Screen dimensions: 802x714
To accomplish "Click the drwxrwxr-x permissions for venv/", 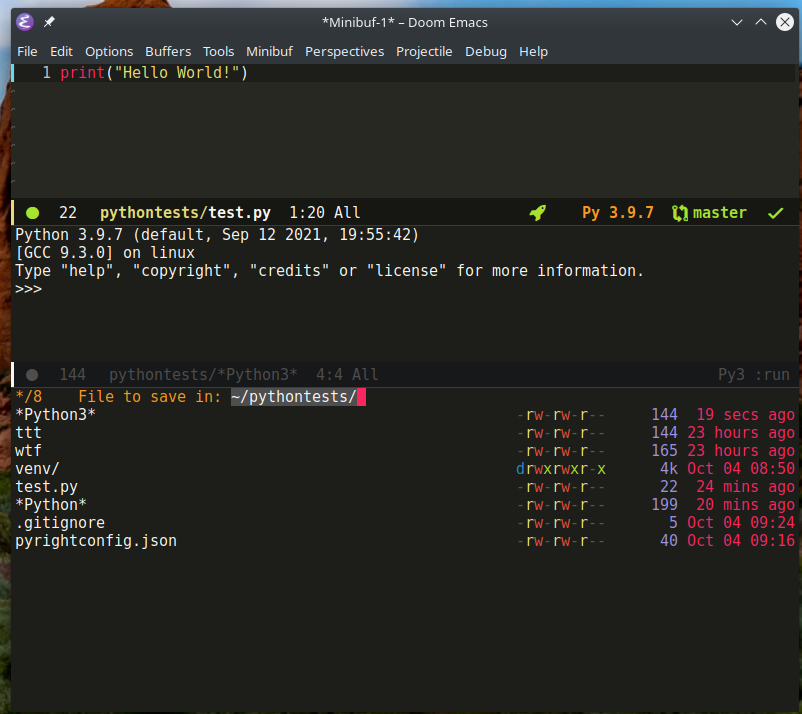I will point(561,468).
